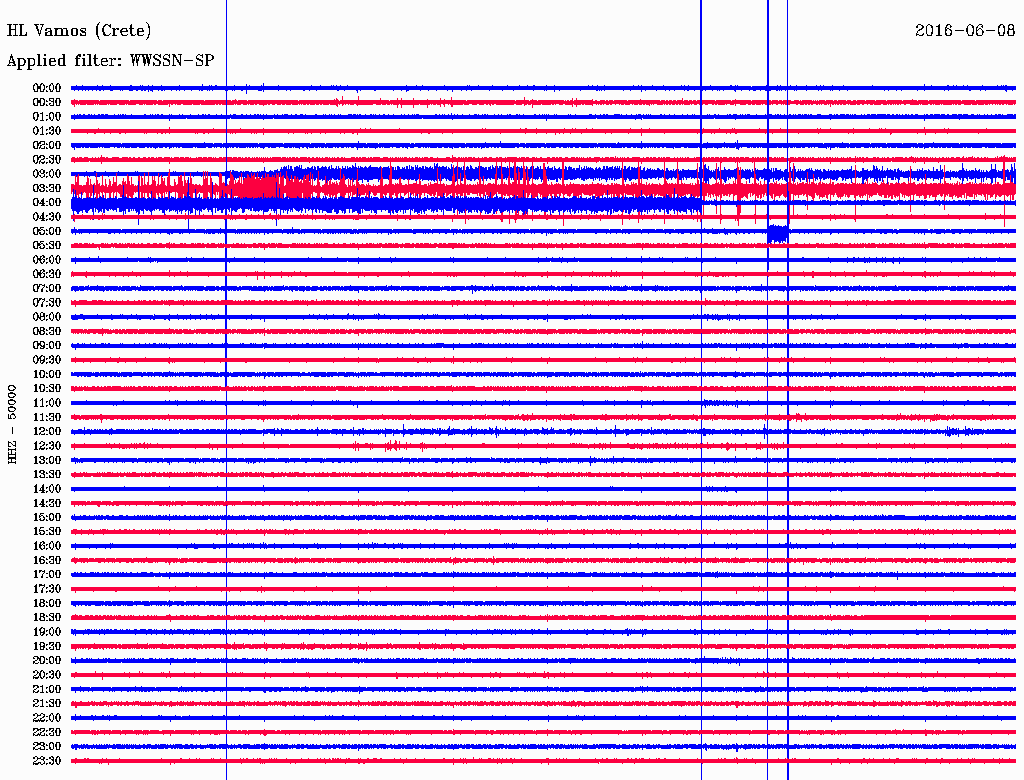Select the 20:30 time label
Screen dimensions: 1024x780
tap(47, 675)
